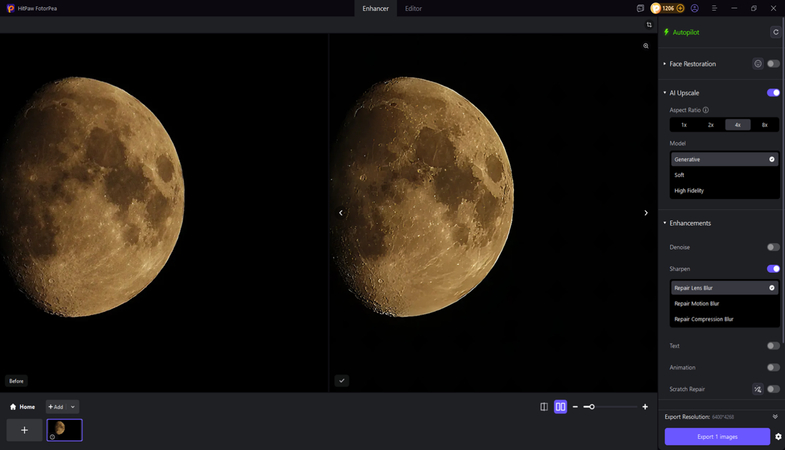The height and width of the screenshot is (450, 785).
Task: Enable the Denoise toggle
Action: [773, 247]
